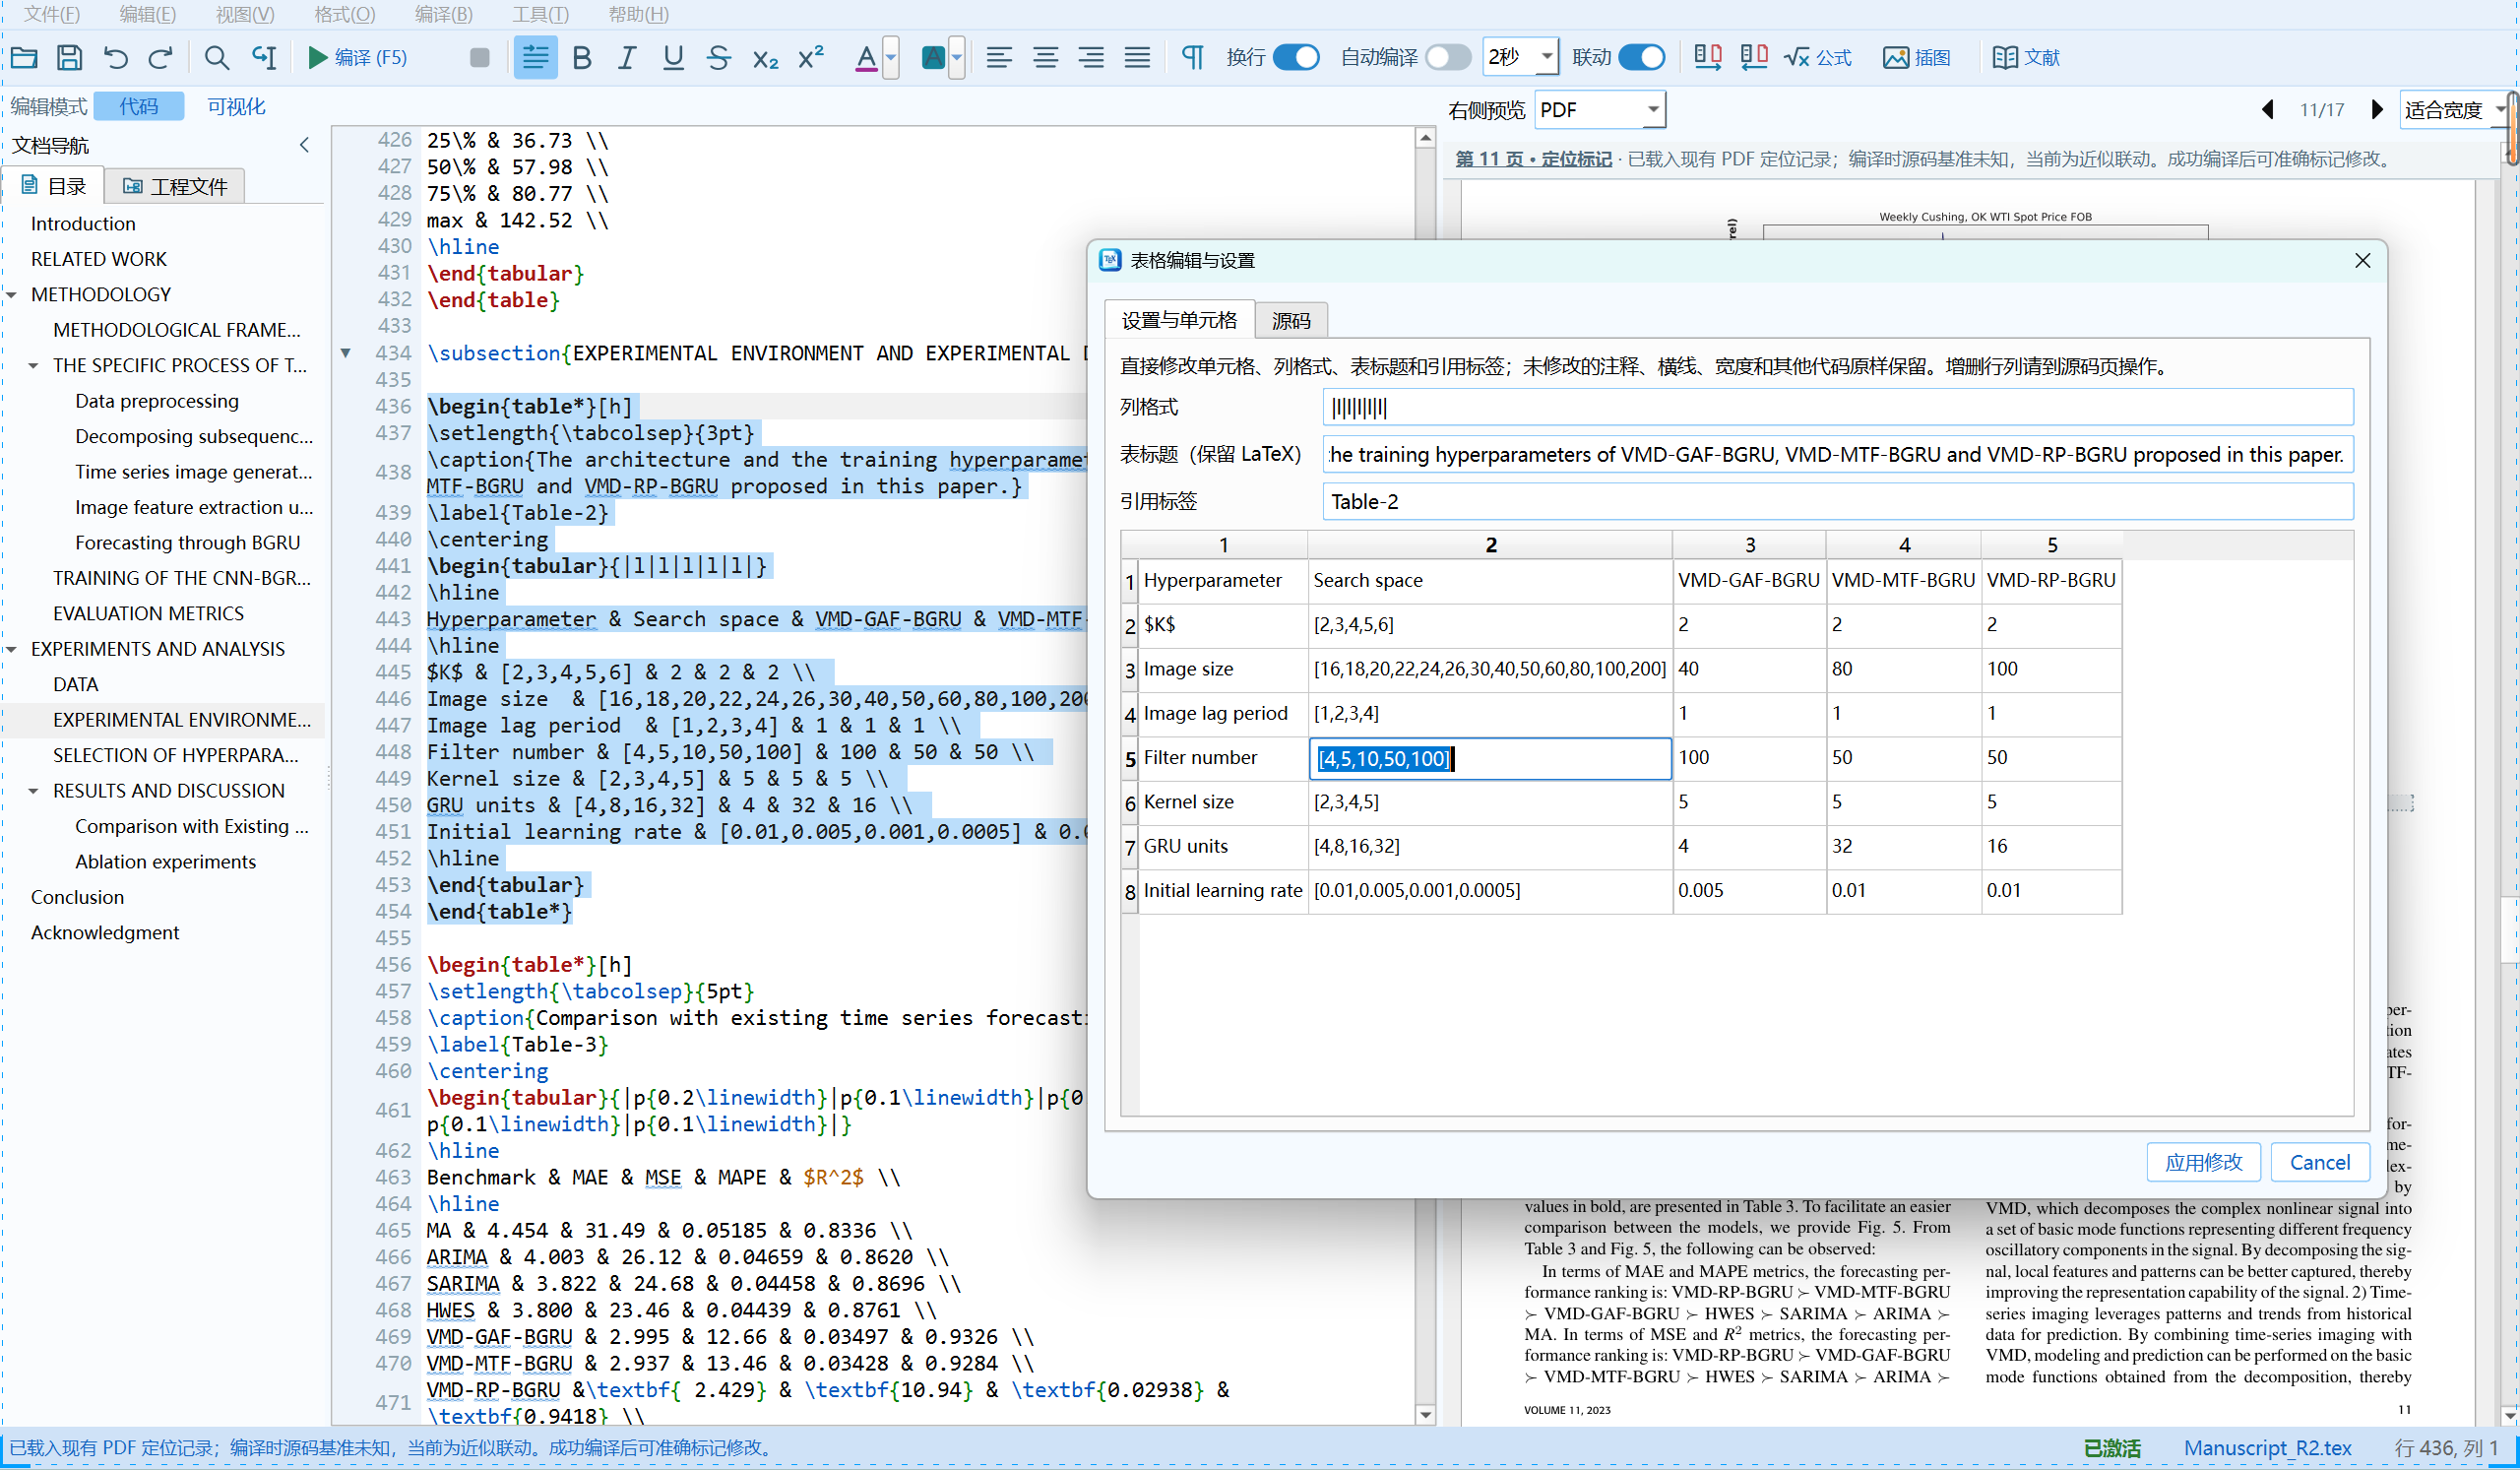
Task: Open the 2秒 interval dropdown
Action: tap(1520, 57)
